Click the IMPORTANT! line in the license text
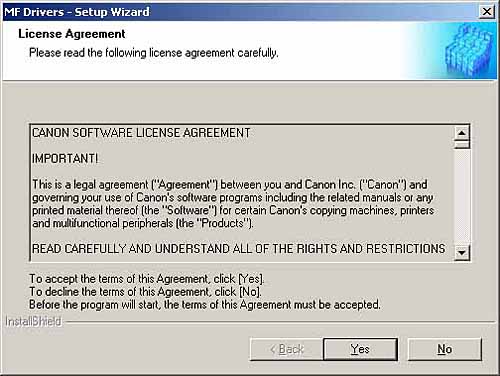Viewport: 500px width, 376px height. (x=65, y=159)
